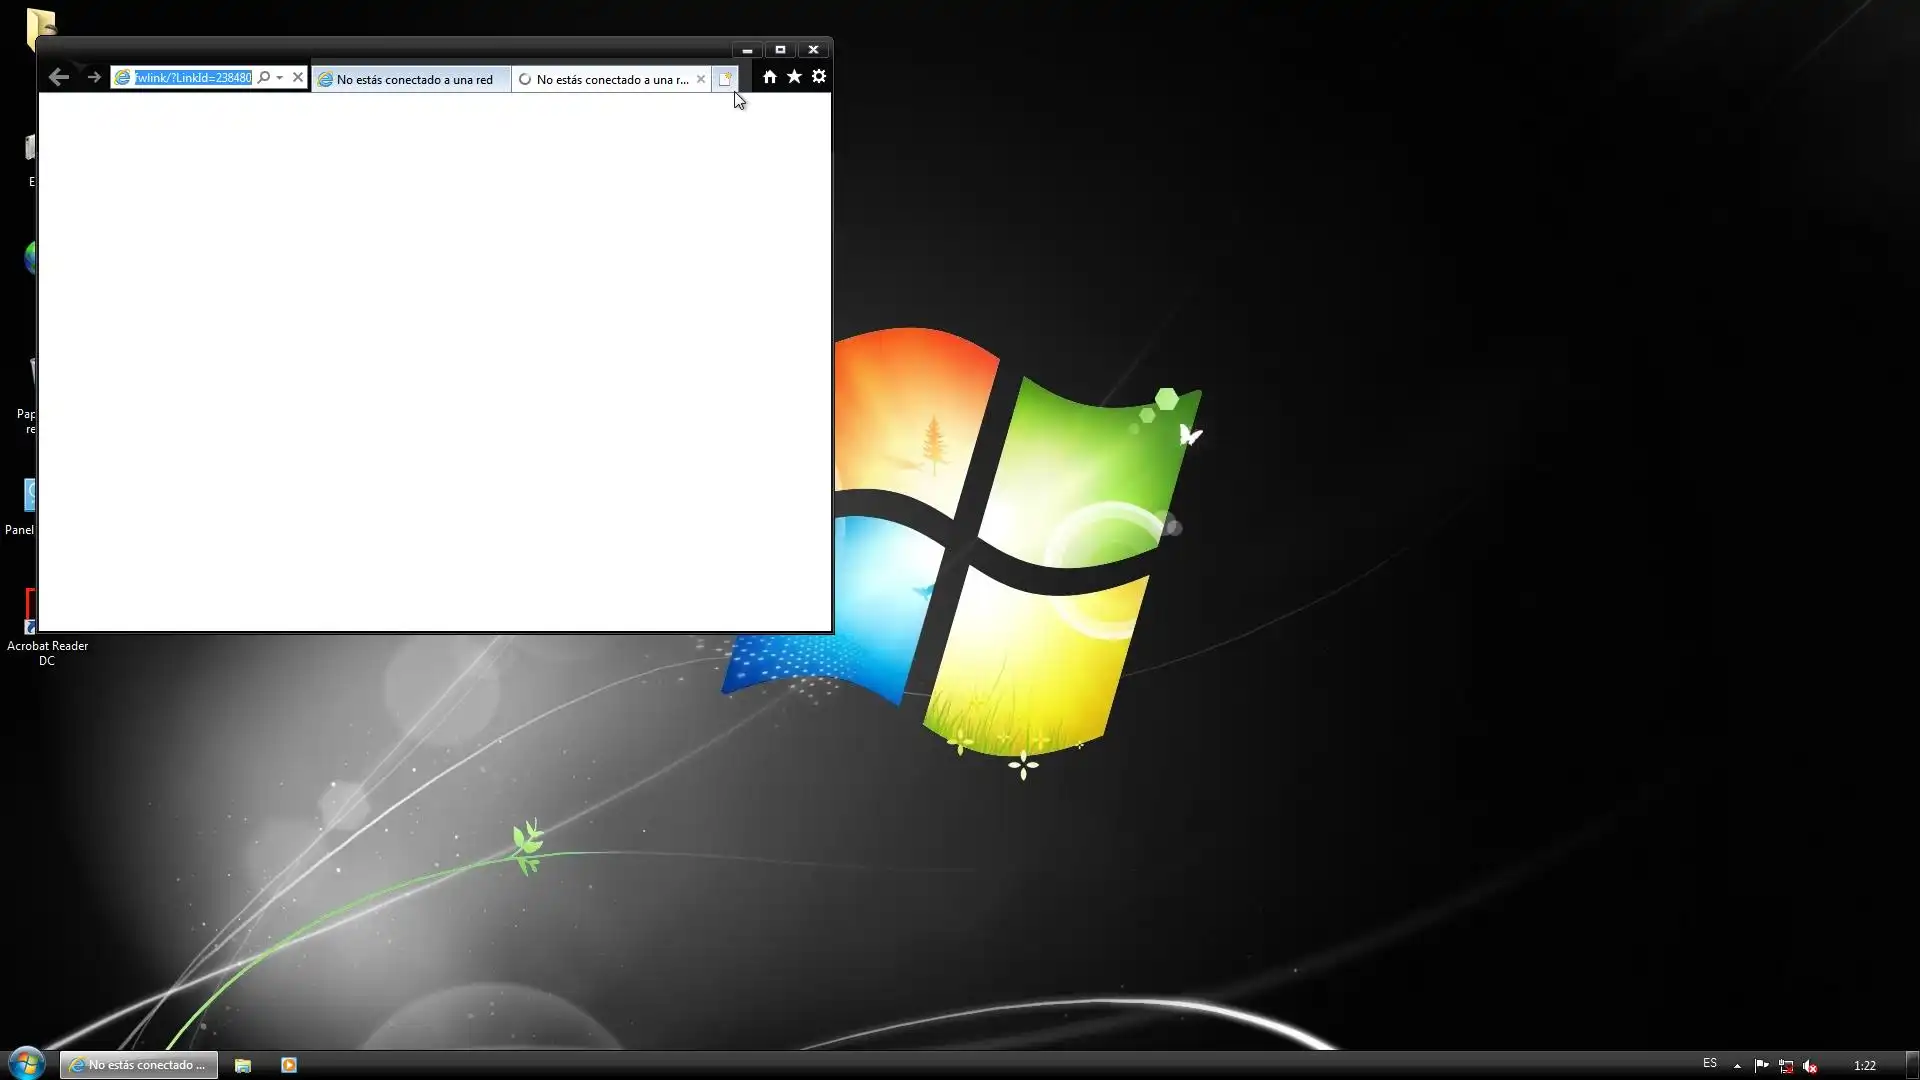
Task: Show hidden system tray icons
Action: tap(1737, 1065)
